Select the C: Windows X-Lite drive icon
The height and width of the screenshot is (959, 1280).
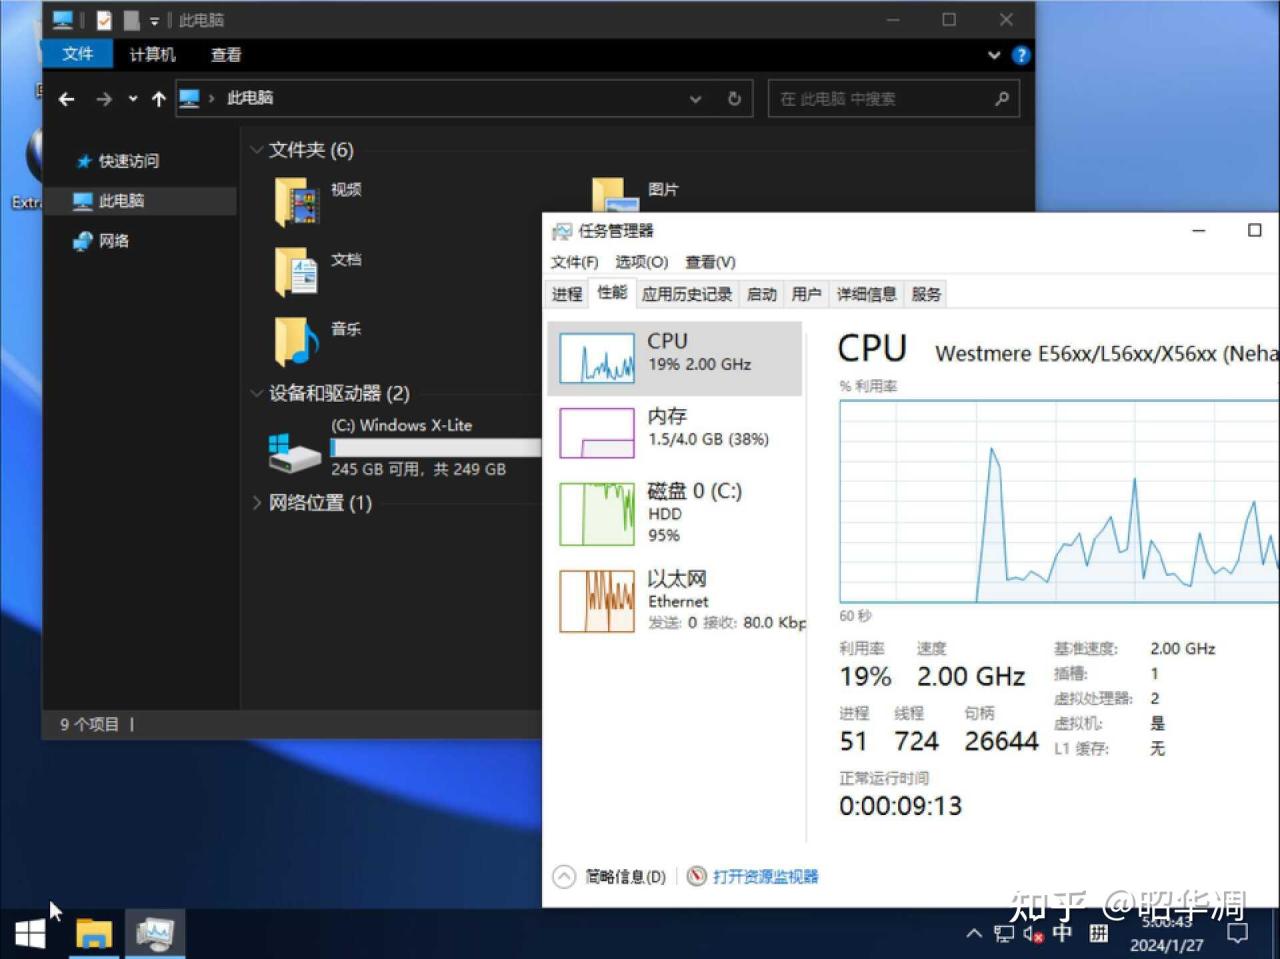pyautogui.click(x=294, y=453)
